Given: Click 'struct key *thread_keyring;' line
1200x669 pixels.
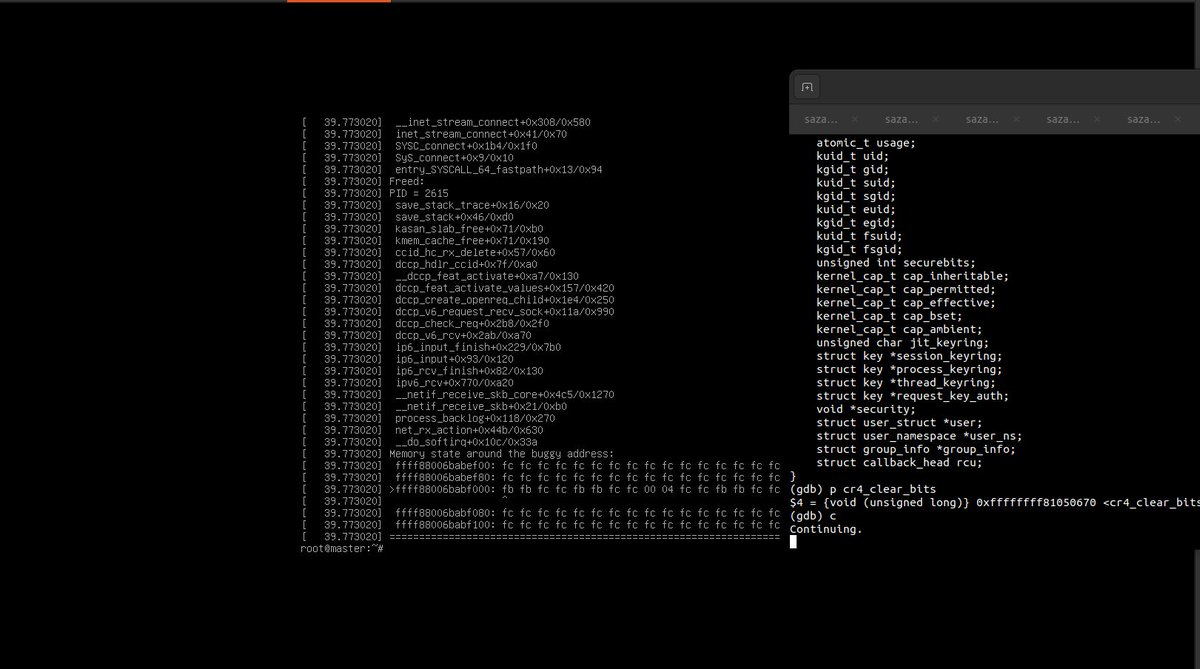Looking at the screenshot, I should pyautogui.click(x=906, y=383).
